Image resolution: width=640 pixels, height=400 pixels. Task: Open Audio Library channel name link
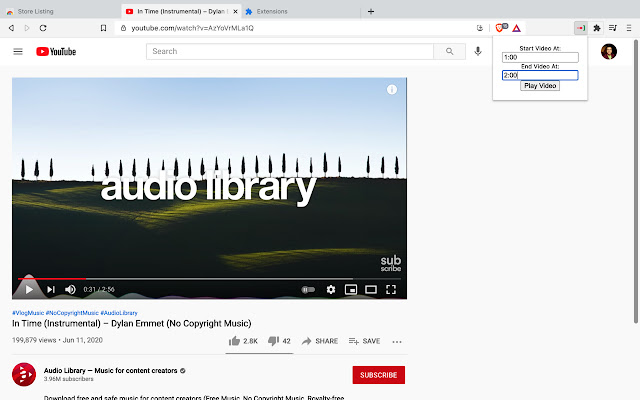111,371
